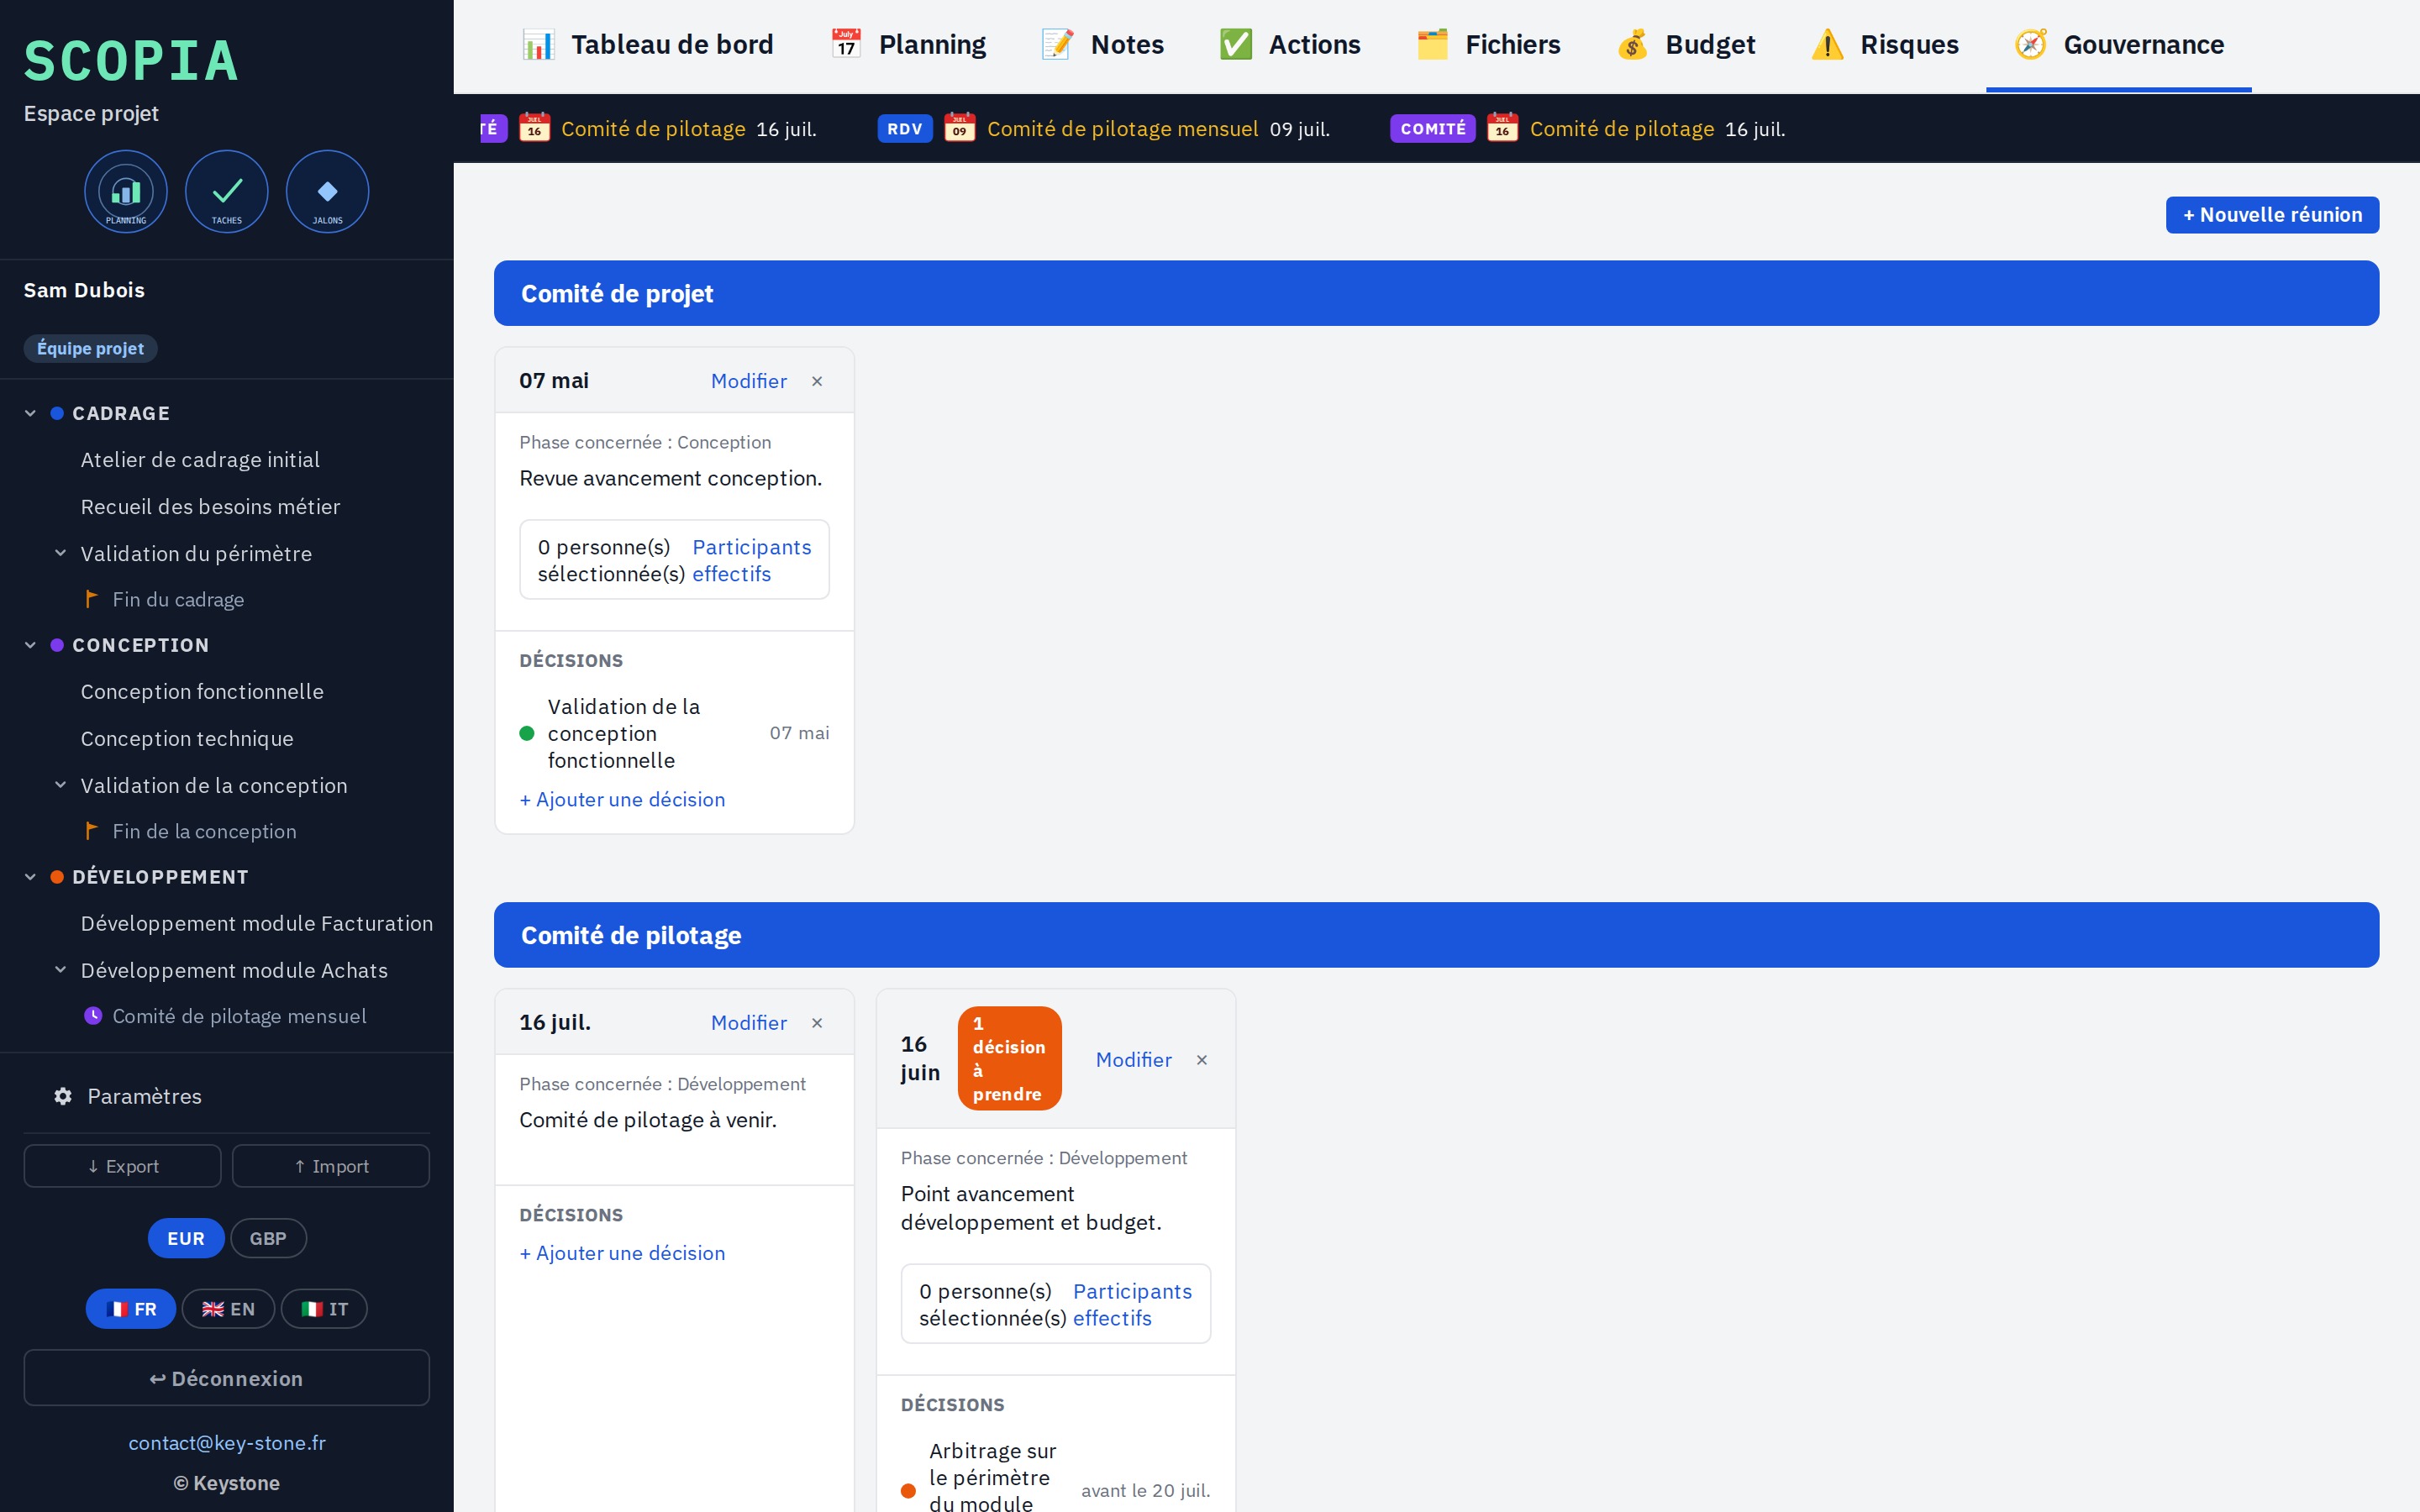Collapse Validation de la conception chevron
Screen dimensions: 2420x1512
60,785
